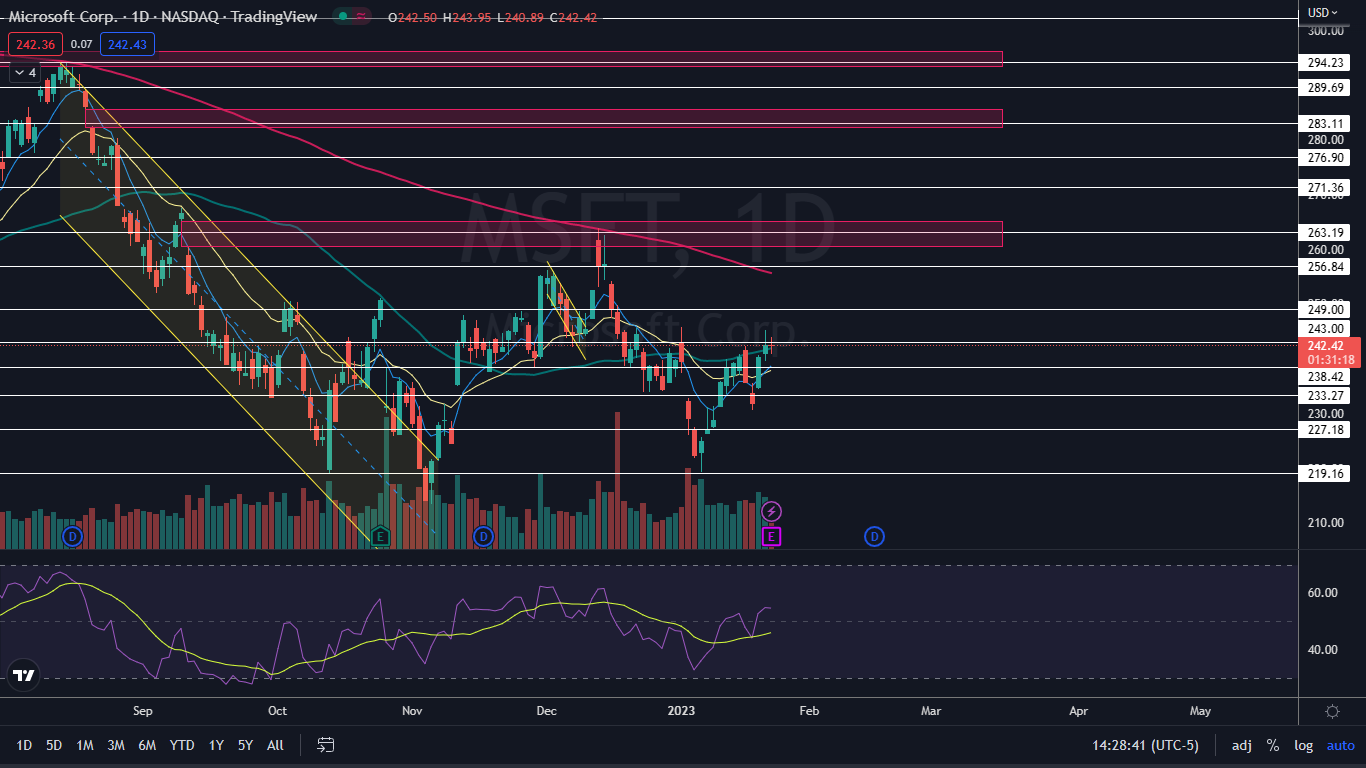Image resolution: width=1366 pixels, height=768 pixels.
Task: Click the close value C242.42
Action: point(572,17)
